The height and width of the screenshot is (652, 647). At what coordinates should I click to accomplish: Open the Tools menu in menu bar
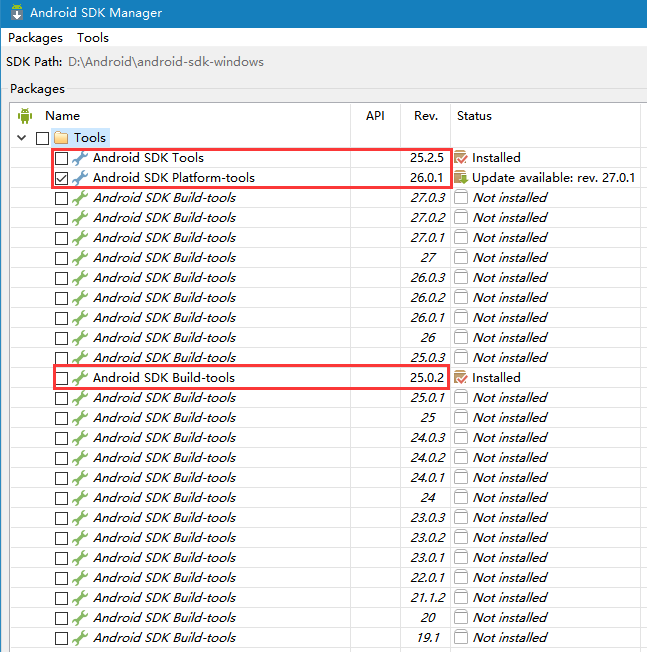click(x=93, y=38)
